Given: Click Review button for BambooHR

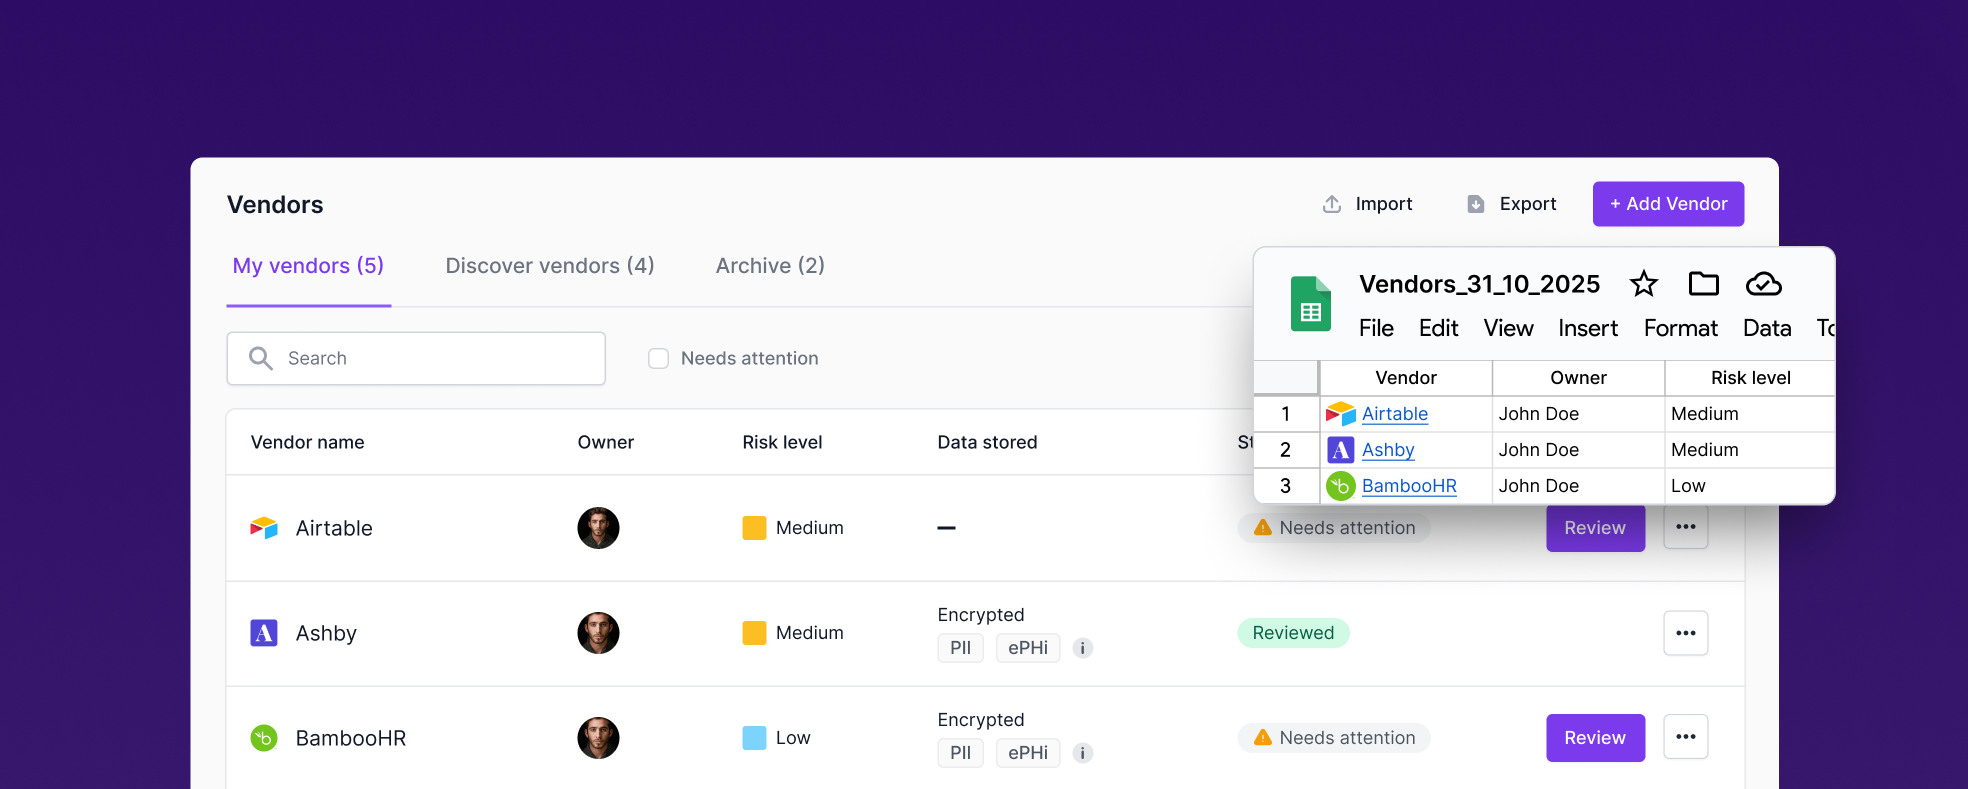Looking at the screenshot, I should pyautogui.click(x=1595, y=738).
